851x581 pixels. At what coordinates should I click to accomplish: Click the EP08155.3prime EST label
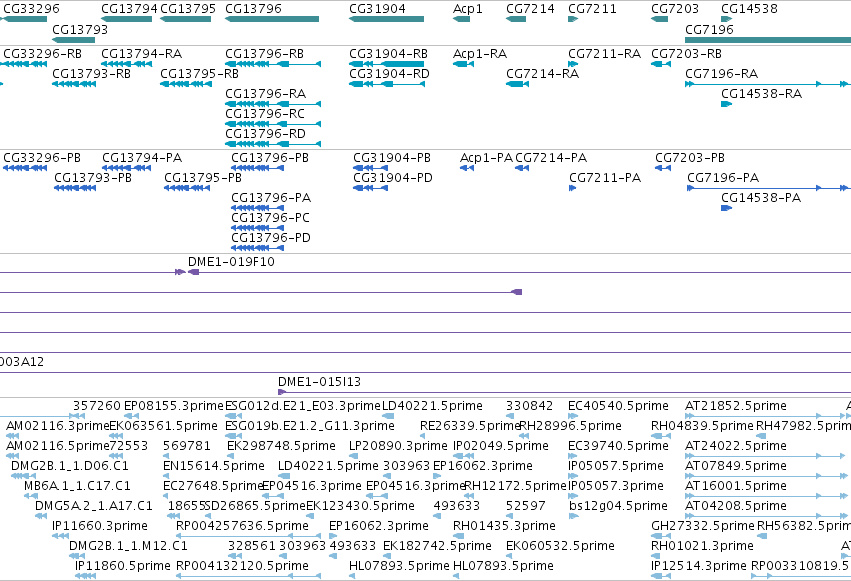tap(174, 406)
